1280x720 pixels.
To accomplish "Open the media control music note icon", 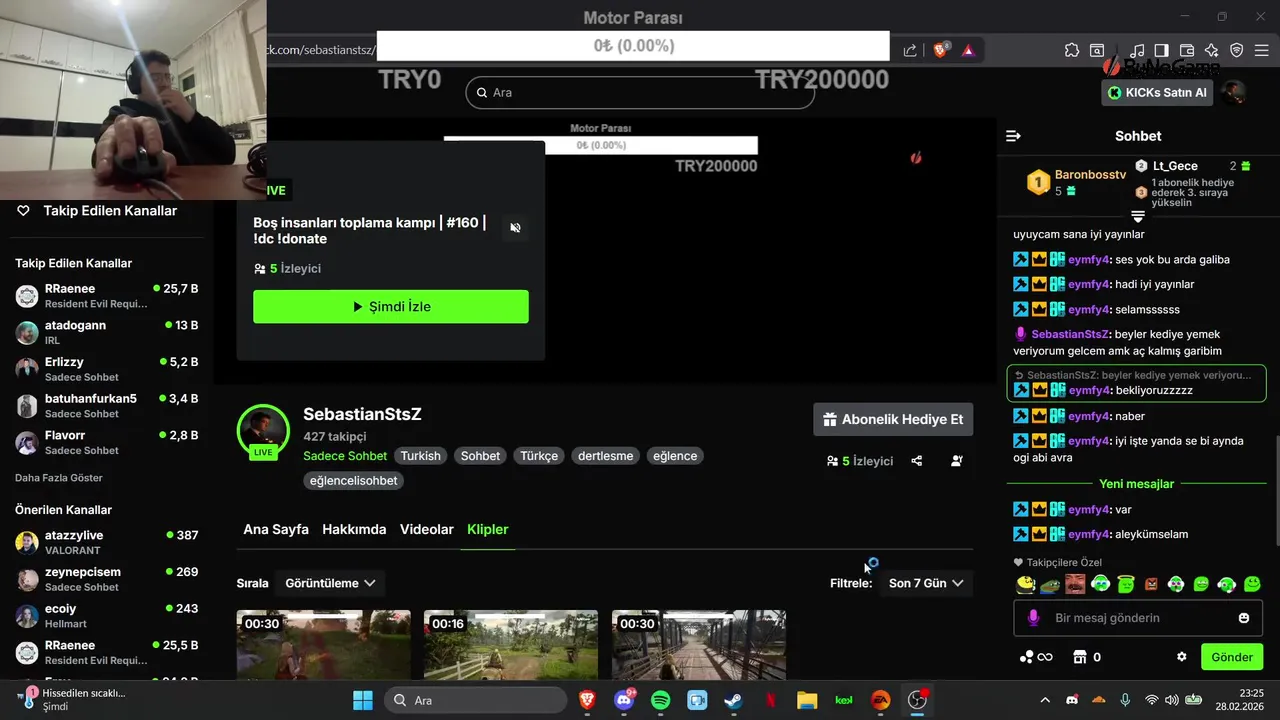I will (x=1137, y=50).
